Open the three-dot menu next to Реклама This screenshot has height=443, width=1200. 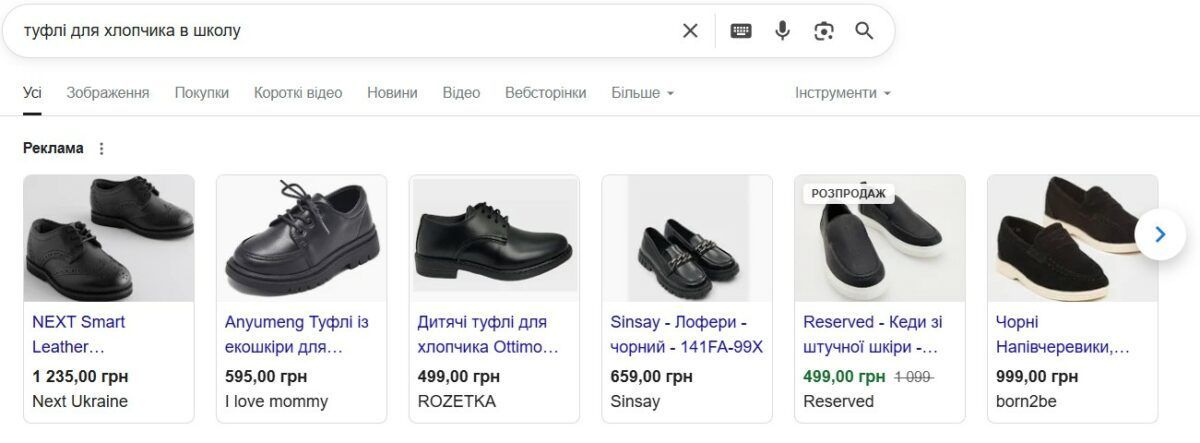[x=101, y=148]
